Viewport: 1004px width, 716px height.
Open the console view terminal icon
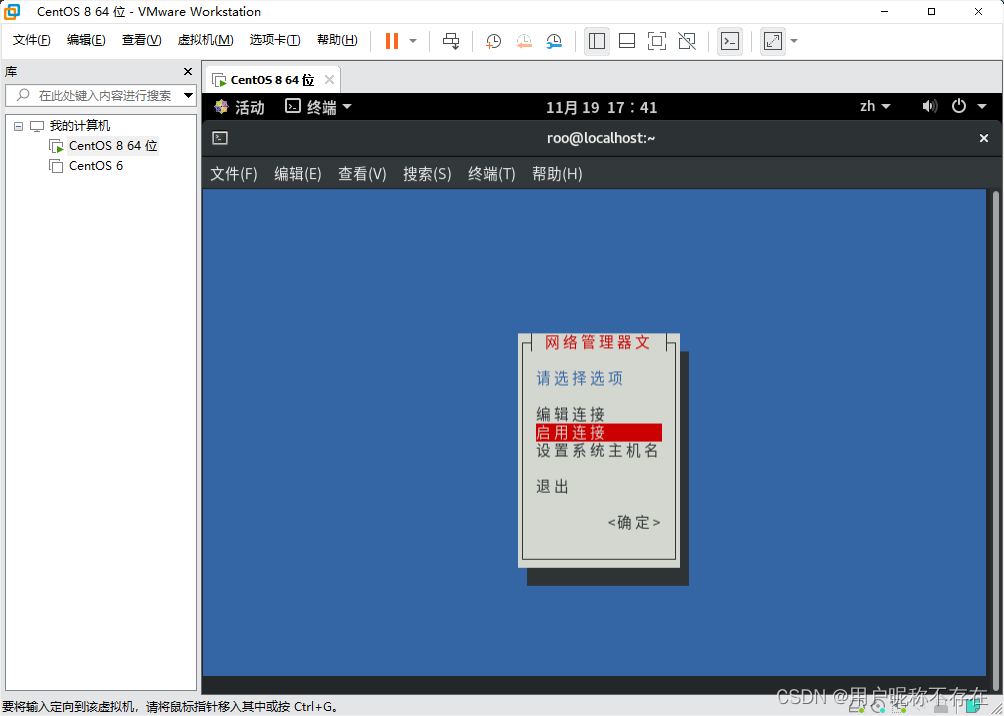point(730,41)
